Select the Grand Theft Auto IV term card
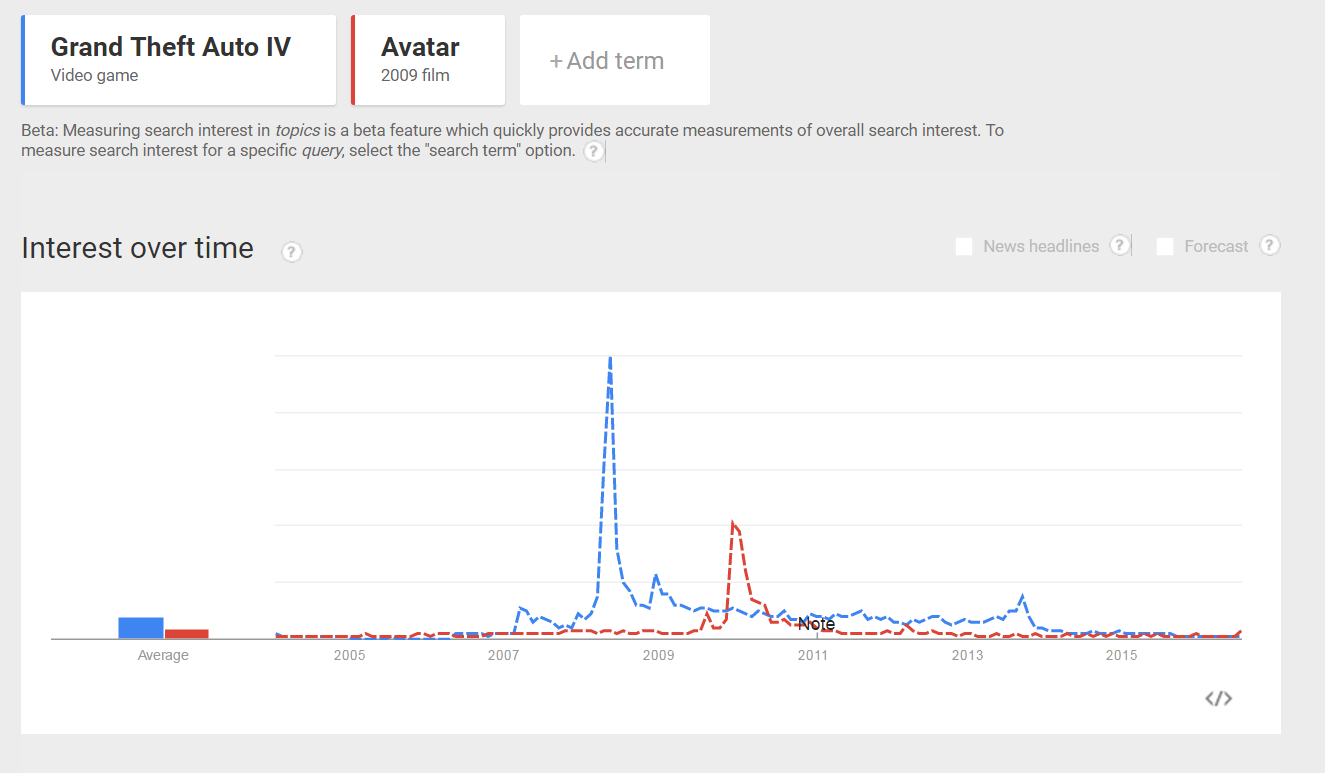This screenshot has width=1325, height=773. [x=178, y=60]
